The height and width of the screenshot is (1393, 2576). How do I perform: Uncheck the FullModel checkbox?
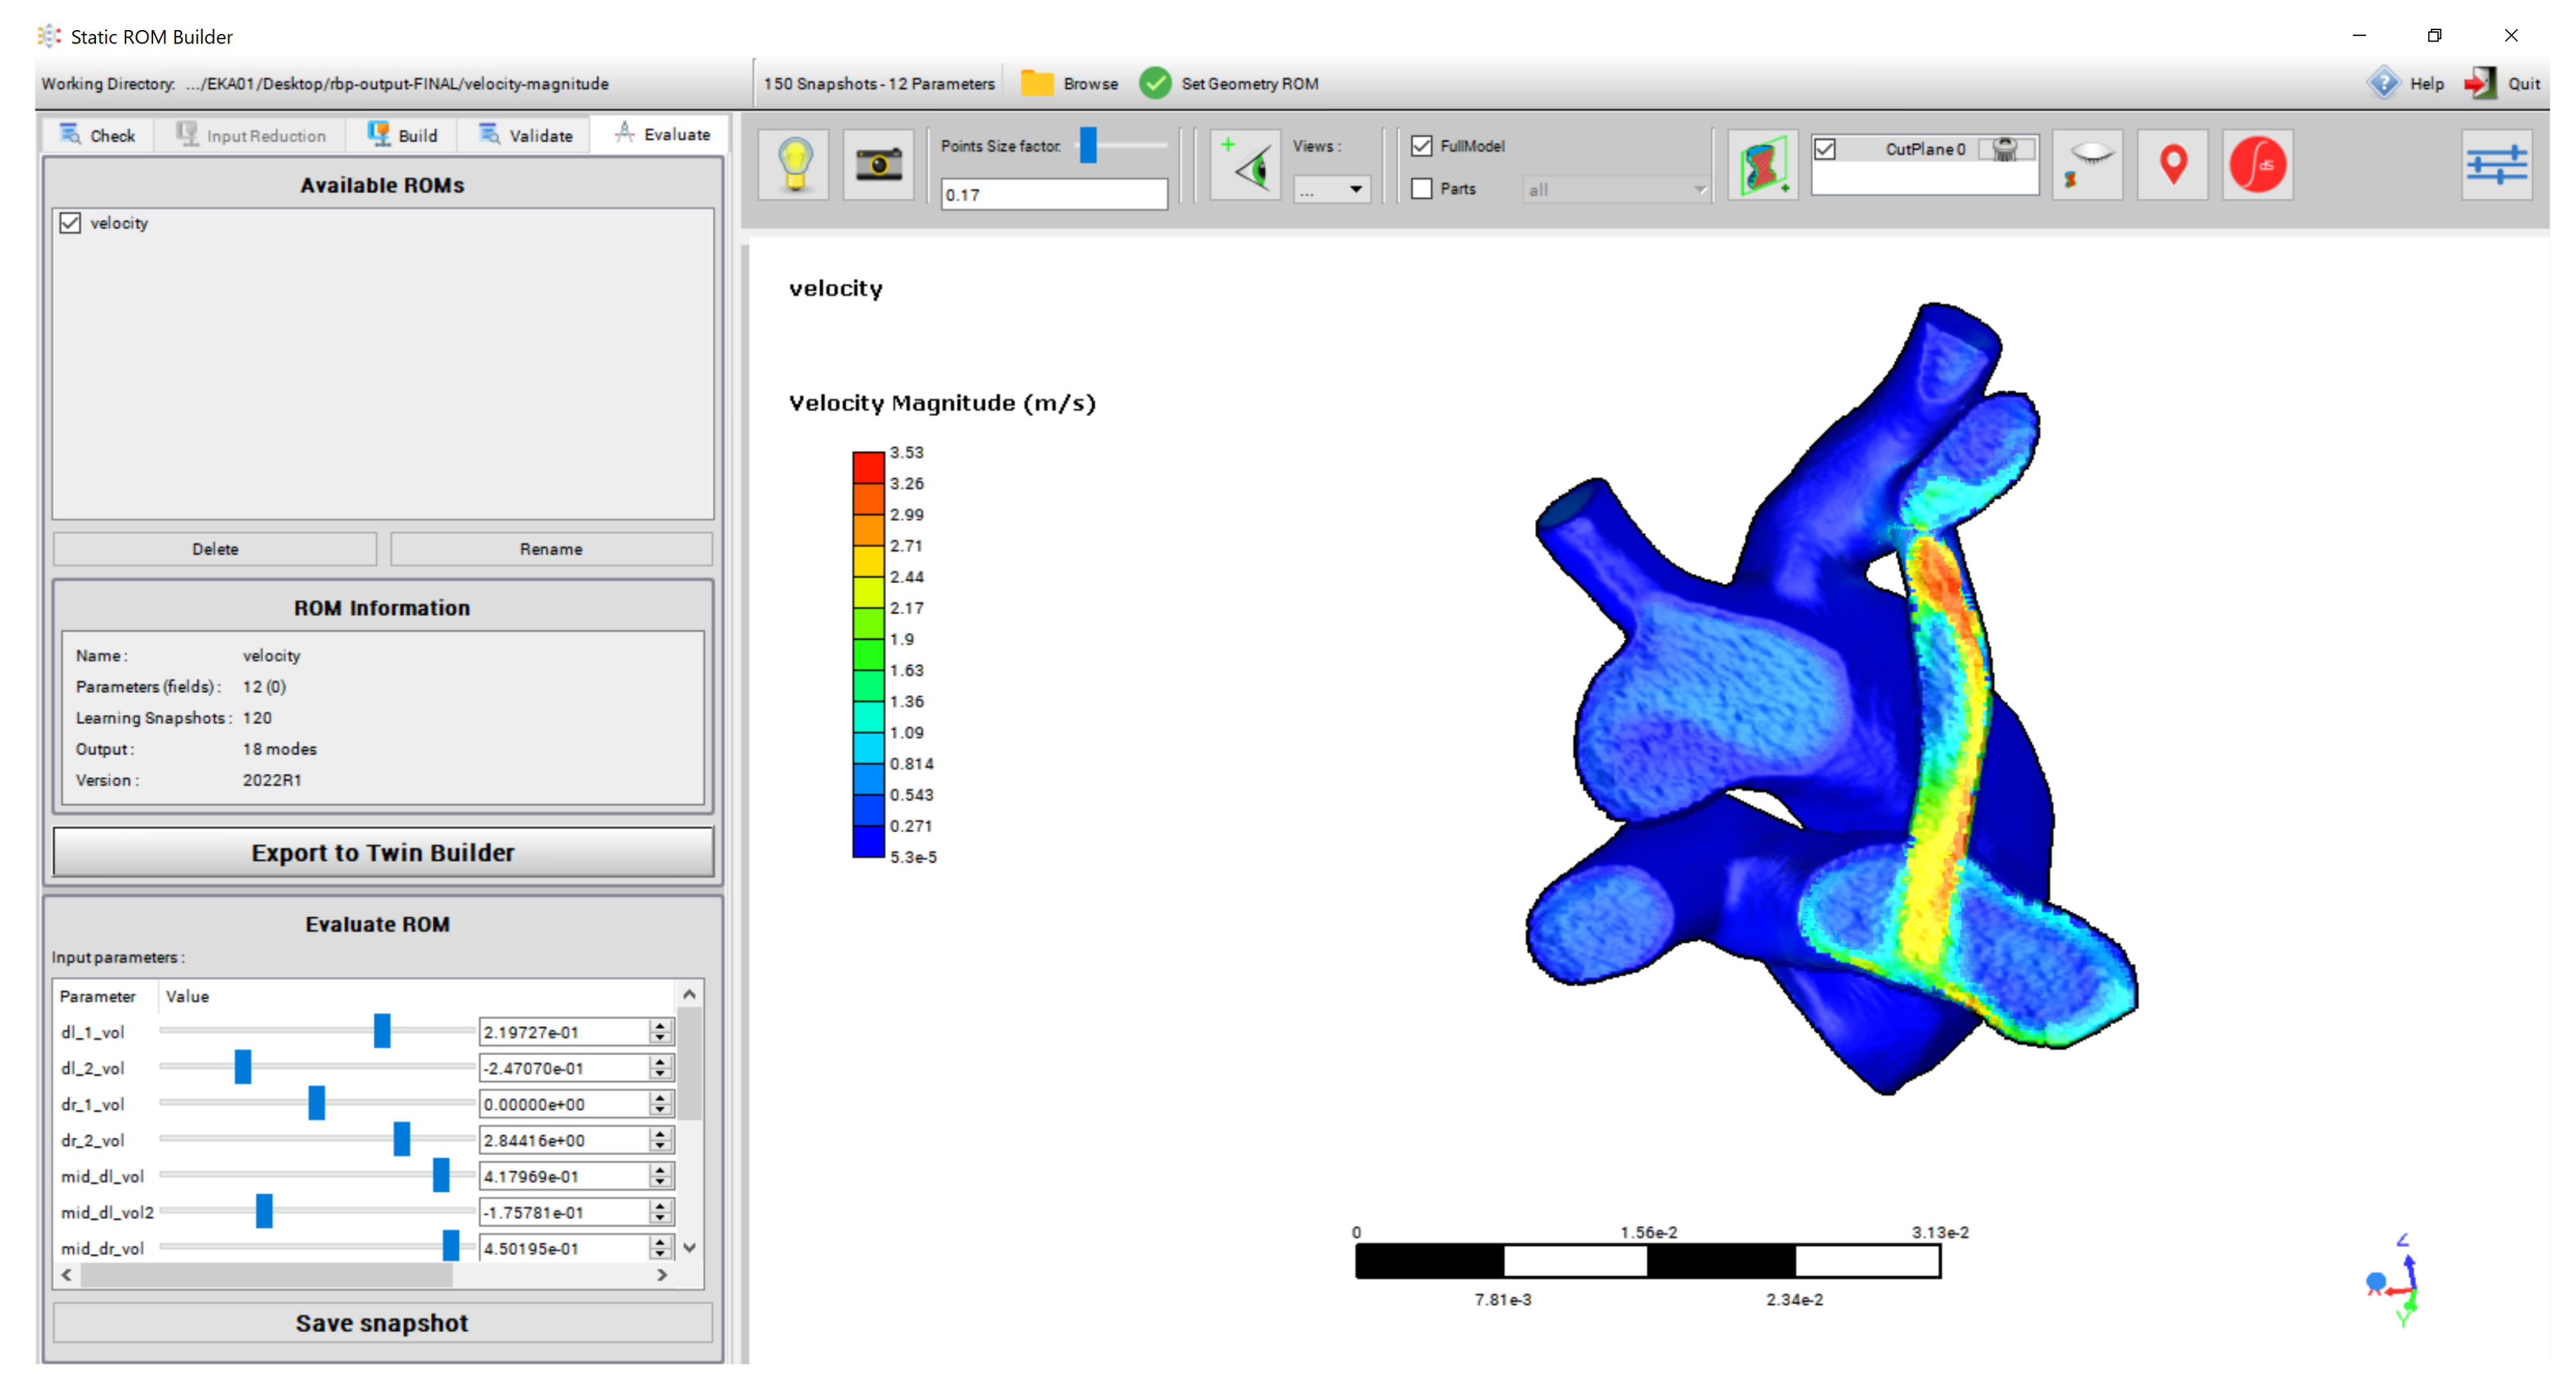(x=1421, y=146)
